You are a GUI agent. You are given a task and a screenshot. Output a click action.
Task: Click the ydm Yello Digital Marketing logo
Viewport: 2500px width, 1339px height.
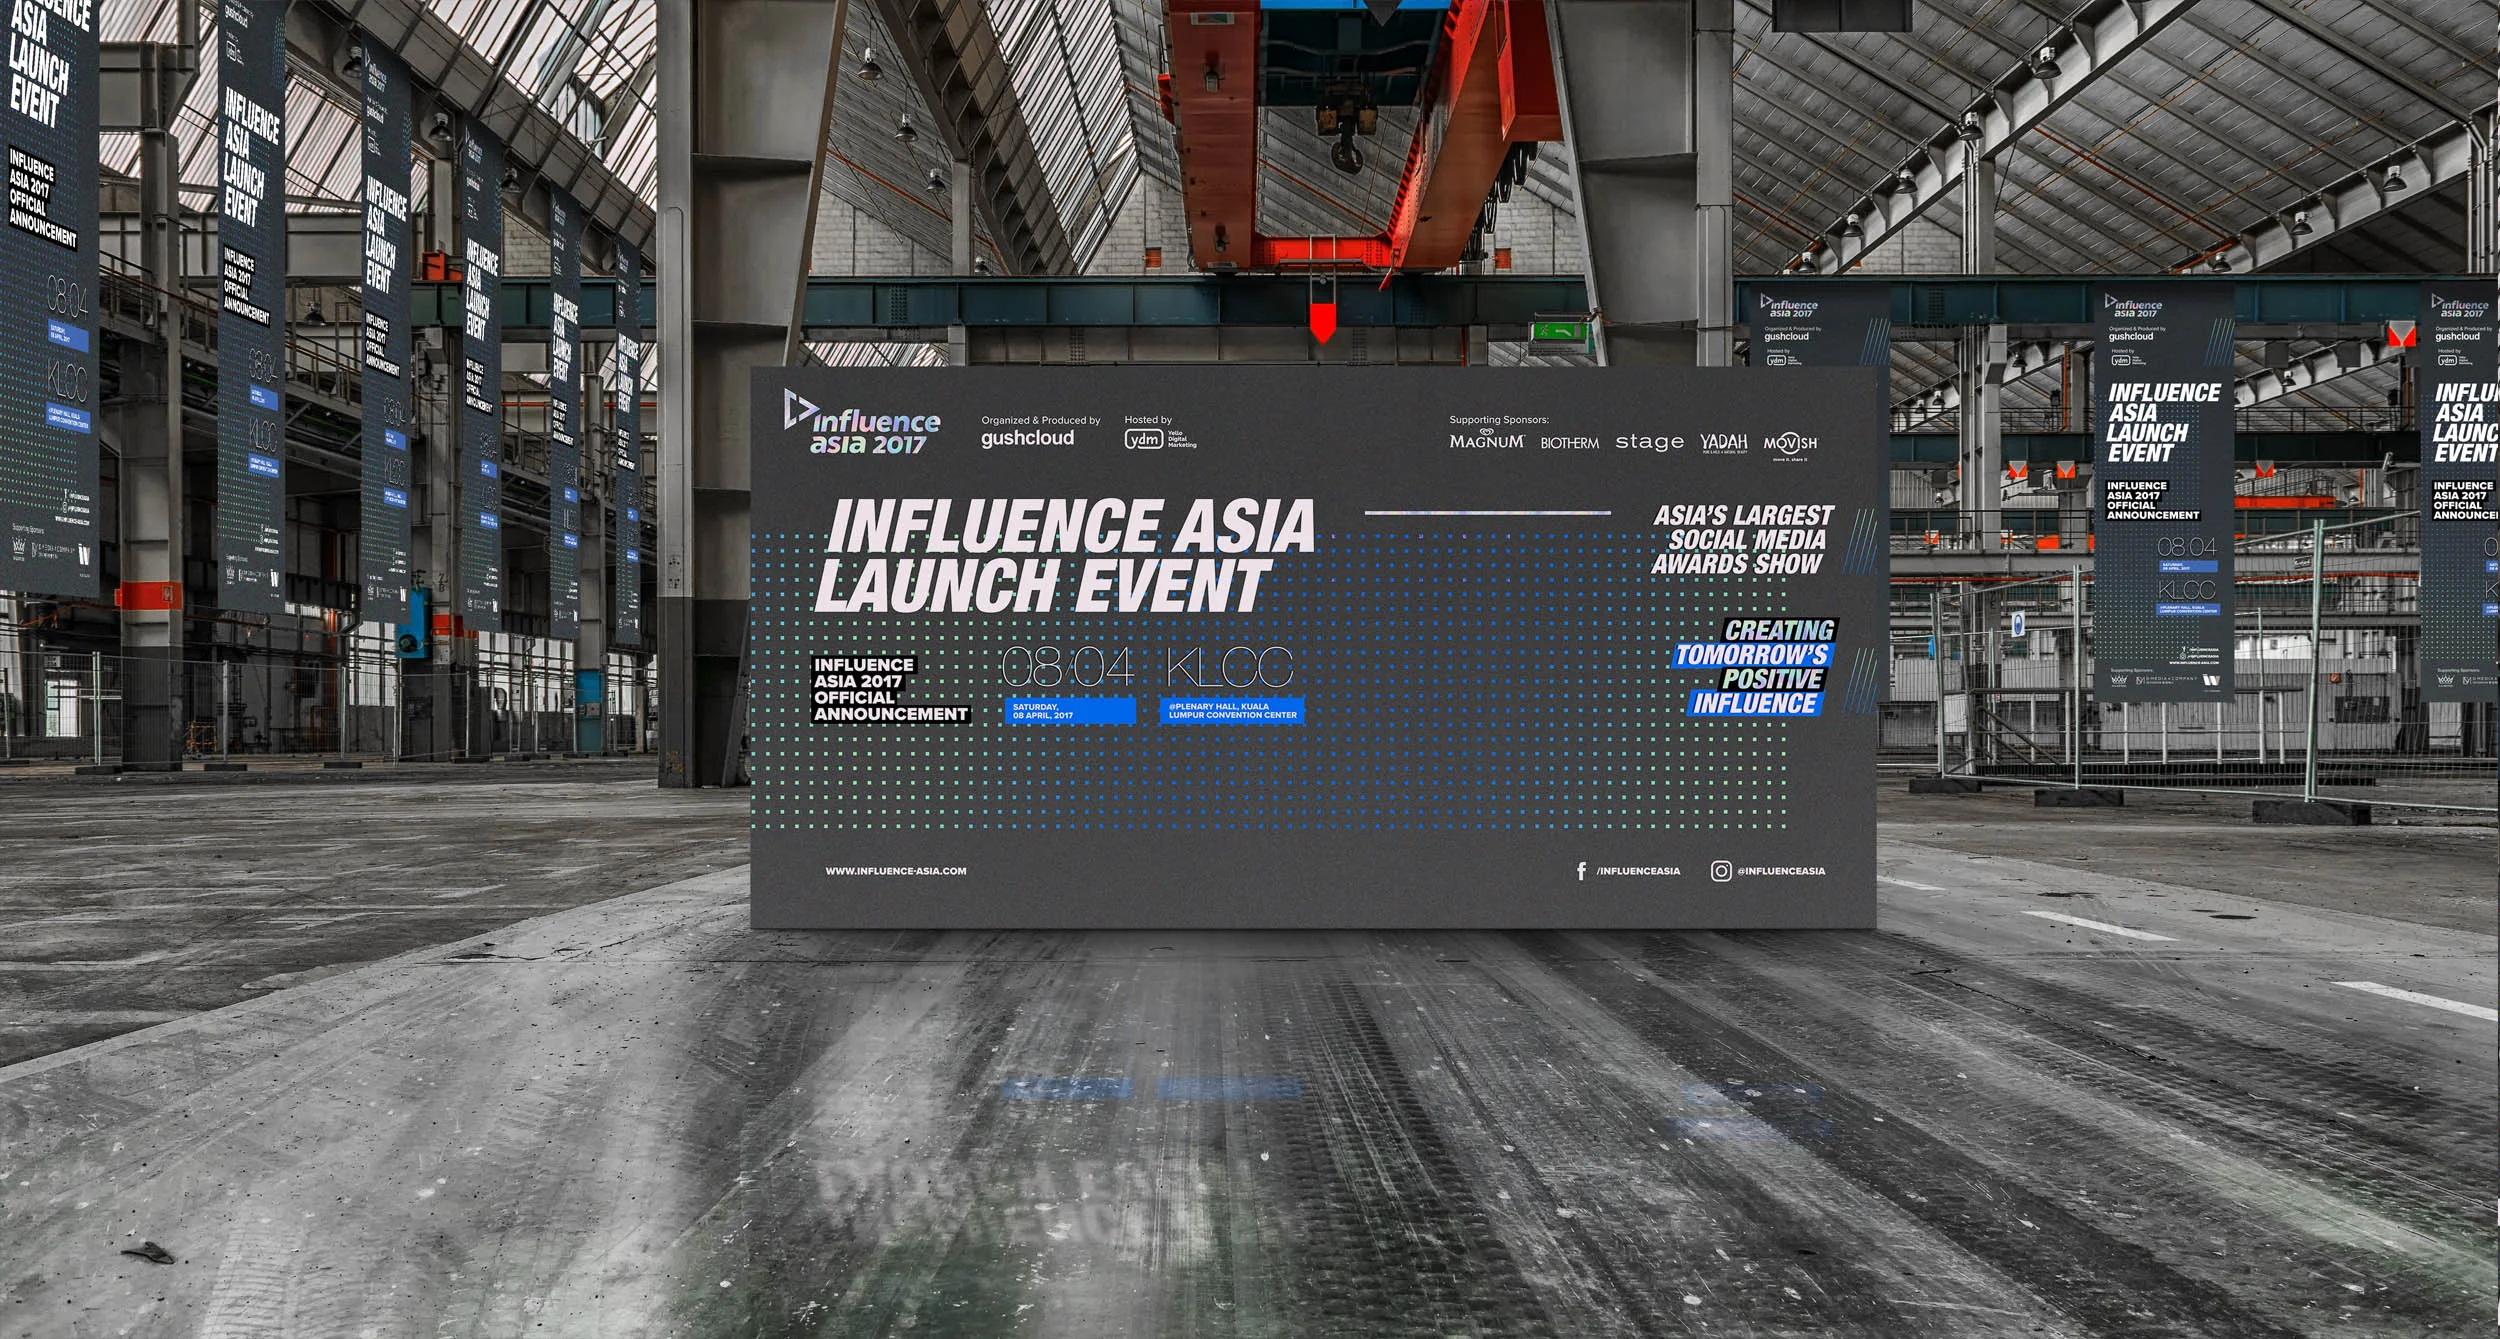(x=1160, y=439)
